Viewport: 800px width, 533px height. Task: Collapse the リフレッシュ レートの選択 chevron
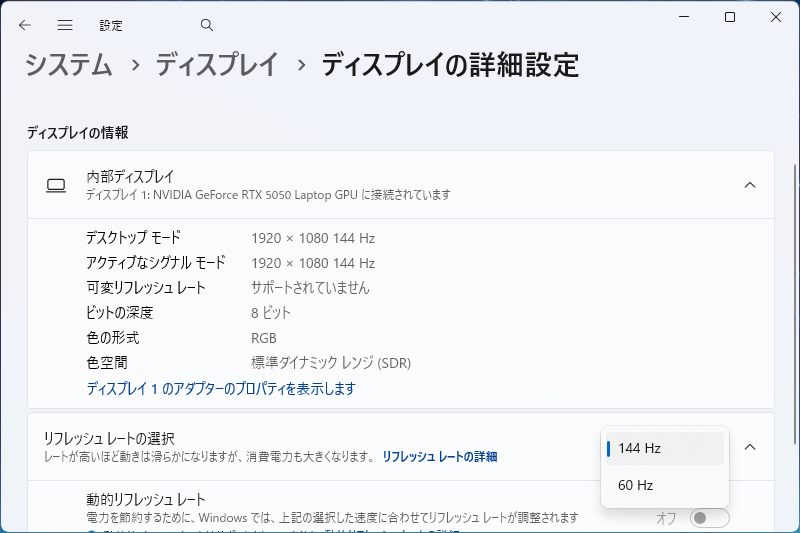749,447
